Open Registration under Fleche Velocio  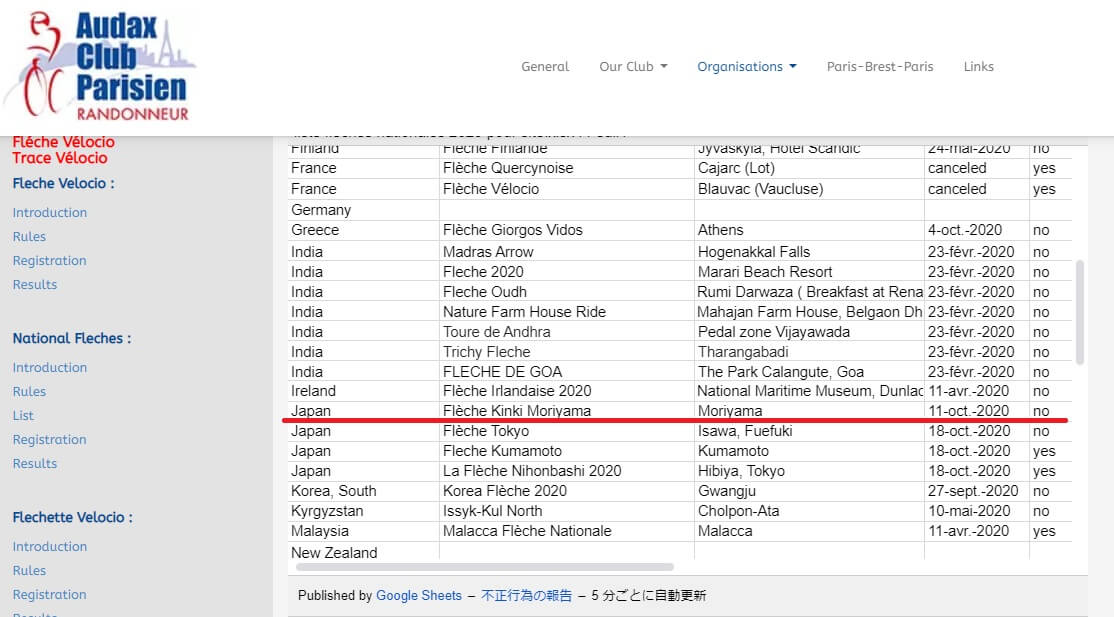click(x=50, y=261)
